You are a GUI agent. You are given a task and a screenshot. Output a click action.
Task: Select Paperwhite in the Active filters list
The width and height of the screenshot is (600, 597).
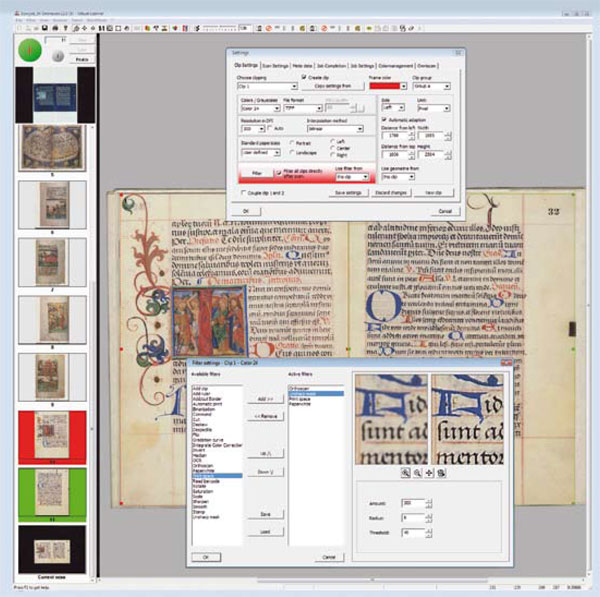click(300, 404)
